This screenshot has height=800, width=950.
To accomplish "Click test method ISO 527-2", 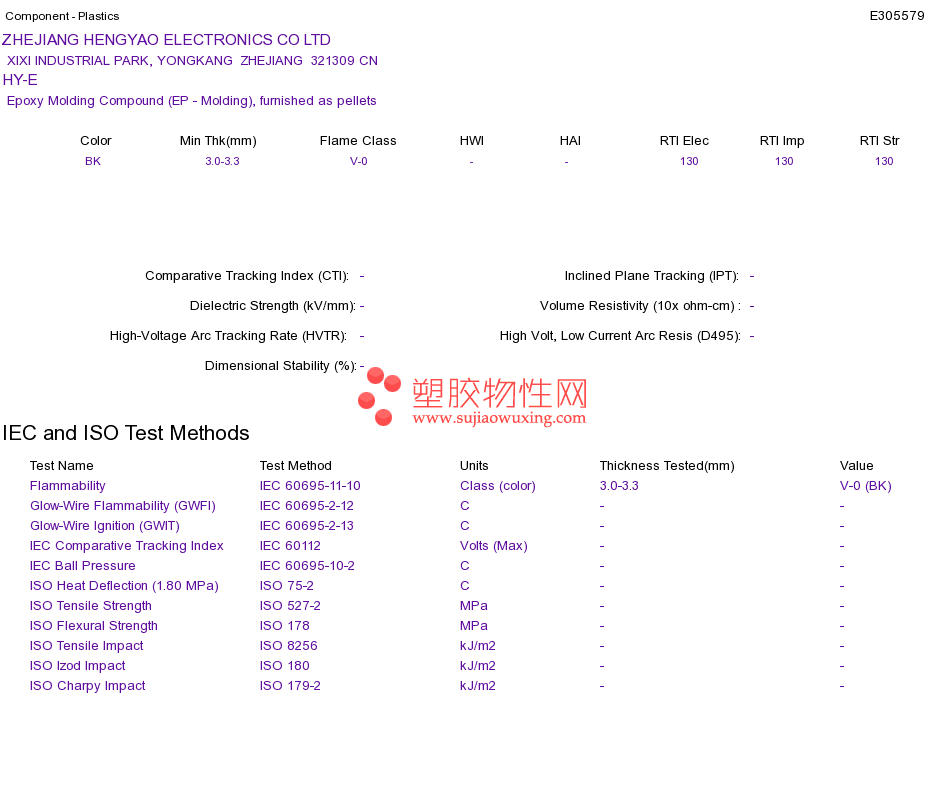I will pyautogui.click(x=290, y=606).
